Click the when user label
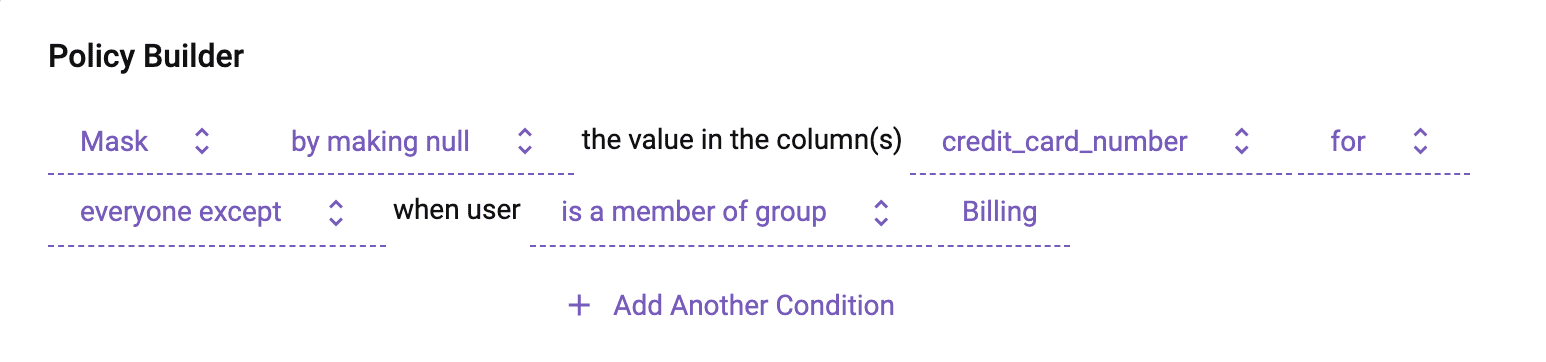 [x=457, y=210]
